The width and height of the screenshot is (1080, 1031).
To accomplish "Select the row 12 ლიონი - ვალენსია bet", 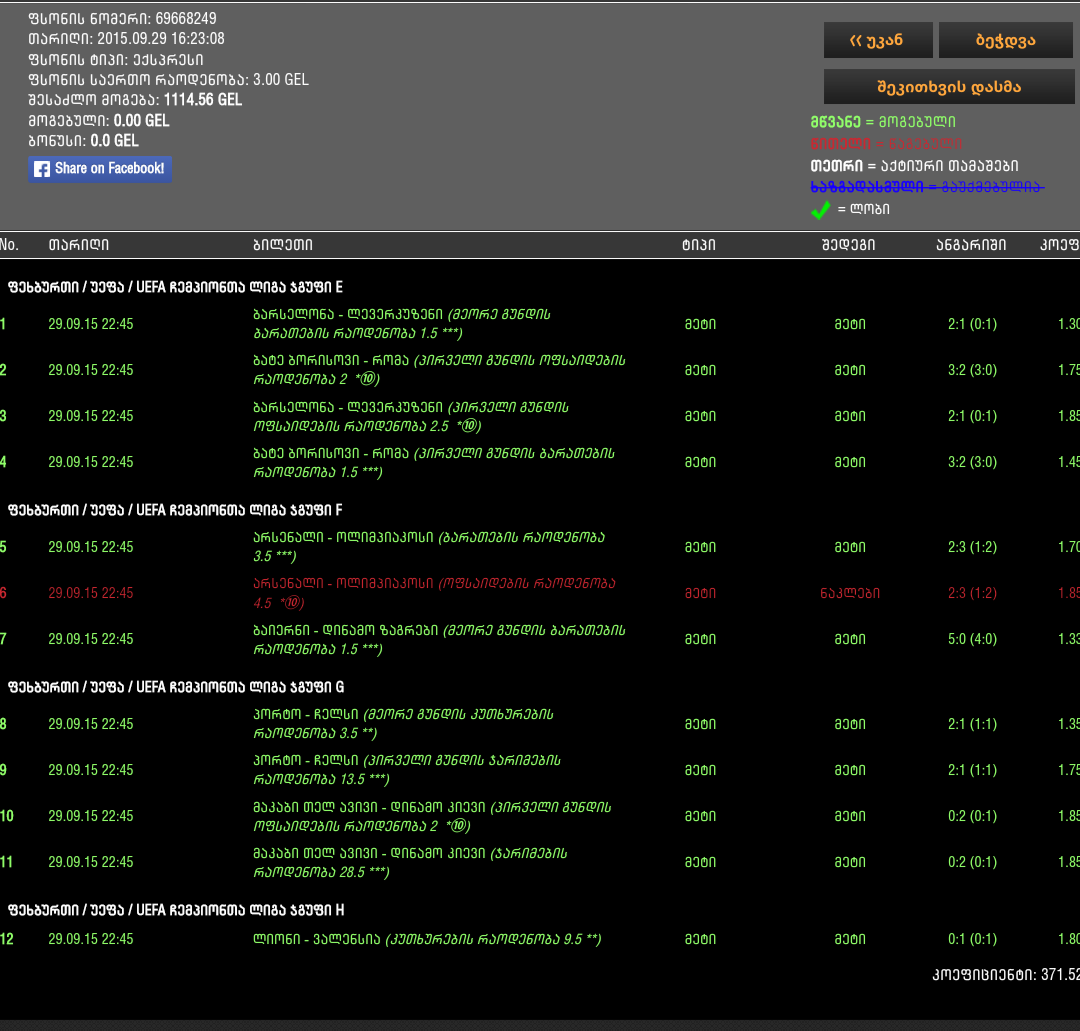I will coord(426,939).
